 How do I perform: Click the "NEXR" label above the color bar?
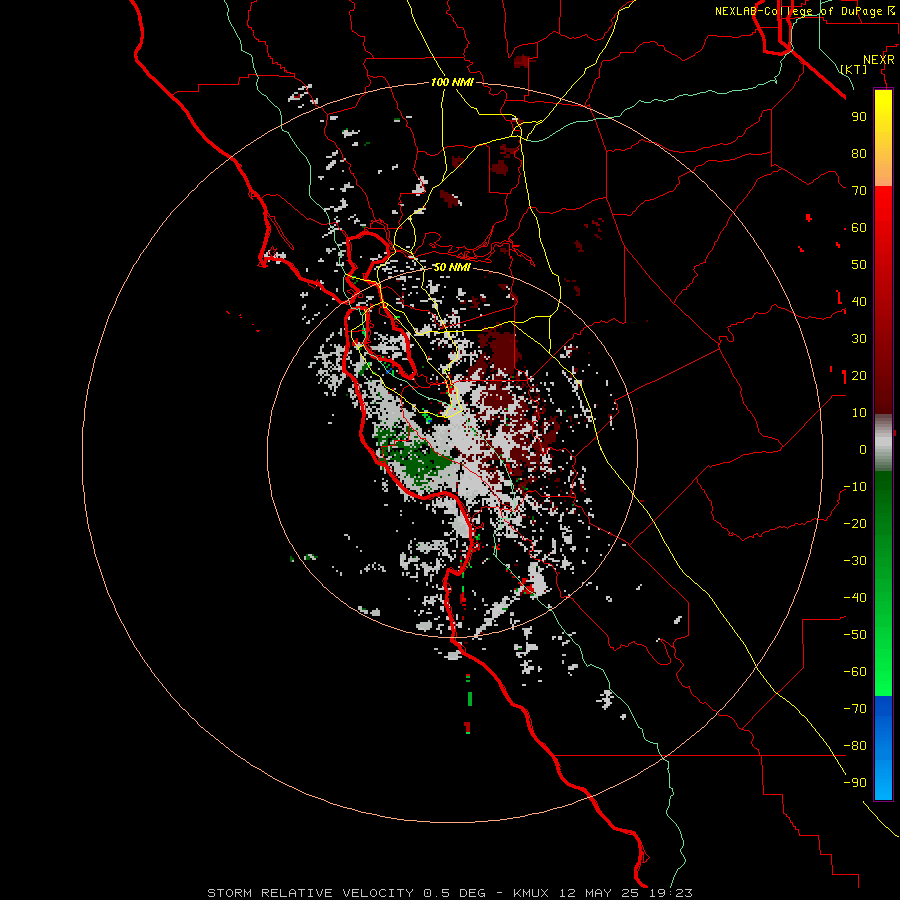click(x=879, y=60)
